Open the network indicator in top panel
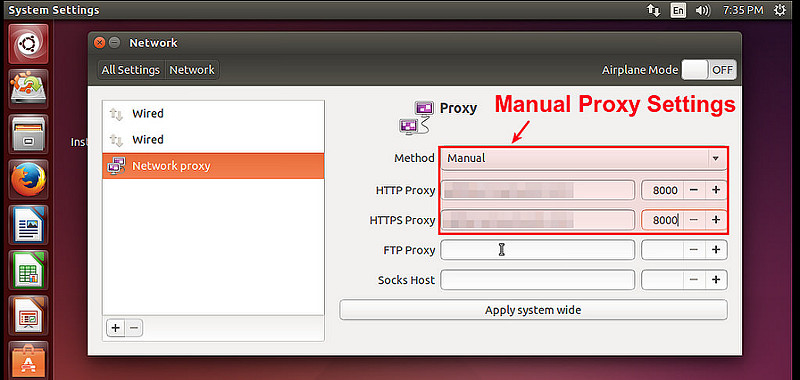Viewport: 800px width, 380px height. pyautogui.click(x=654, y=10)
